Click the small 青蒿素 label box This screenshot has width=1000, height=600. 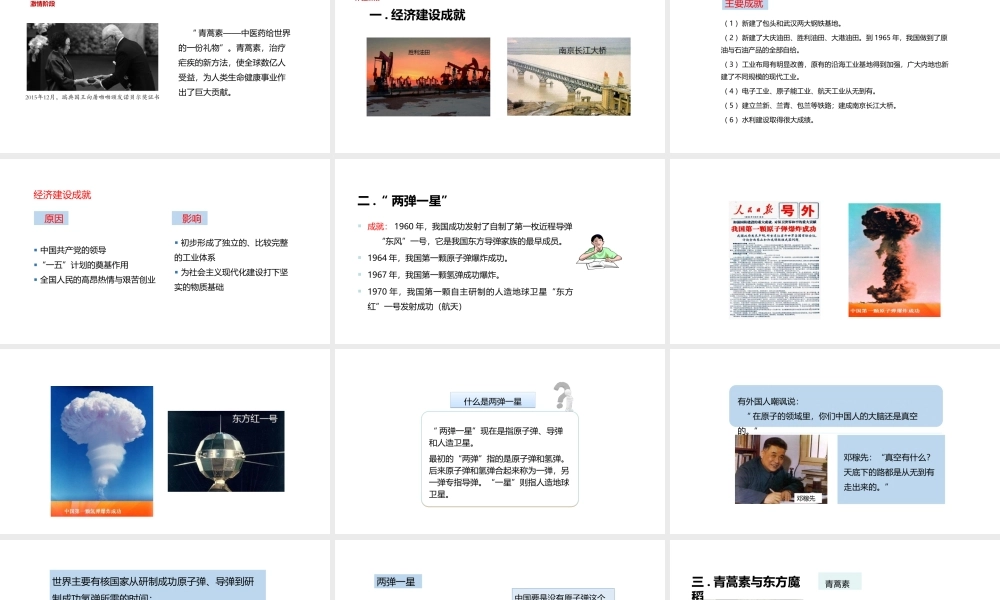click(837, 583)
